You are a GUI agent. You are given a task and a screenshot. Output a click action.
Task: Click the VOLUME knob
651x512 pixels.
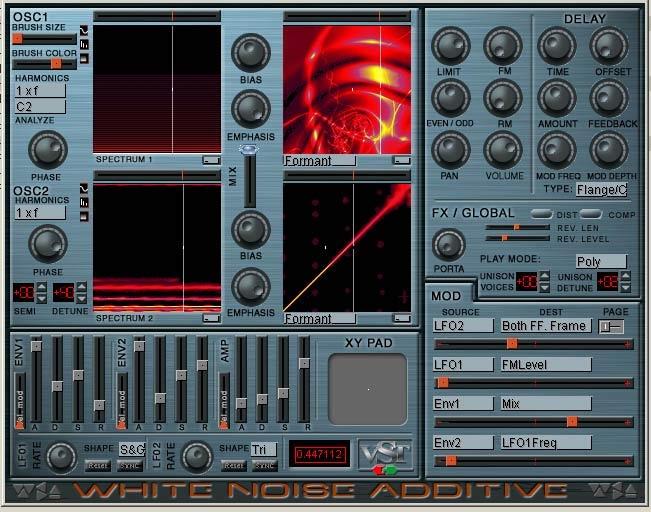[x=503, y=150]
